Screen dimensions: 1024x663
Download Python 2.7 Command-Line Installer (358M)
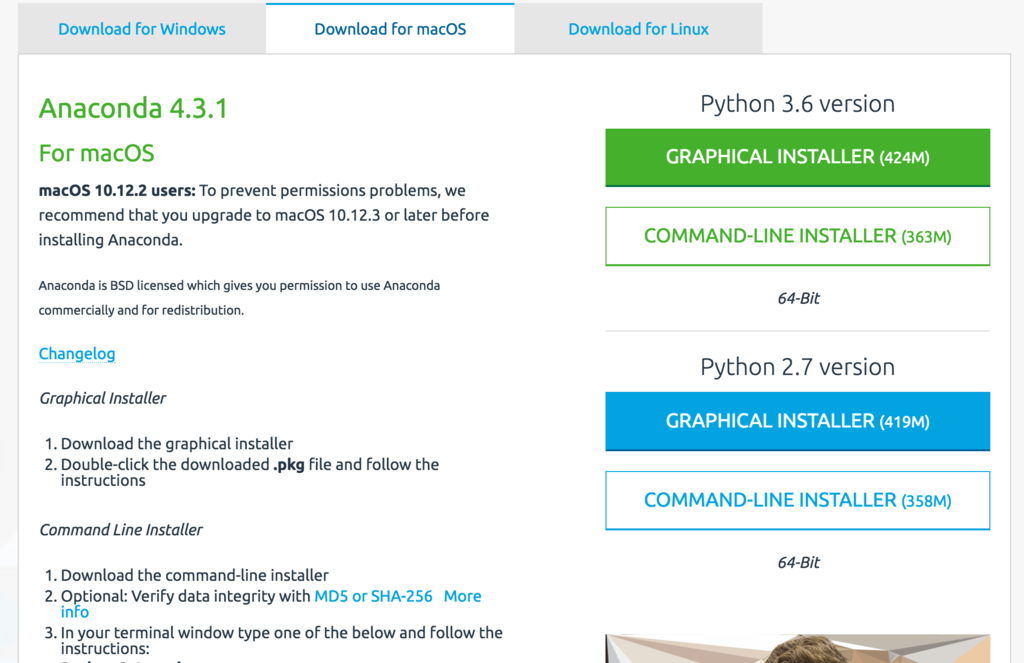[x=797, y=500]
